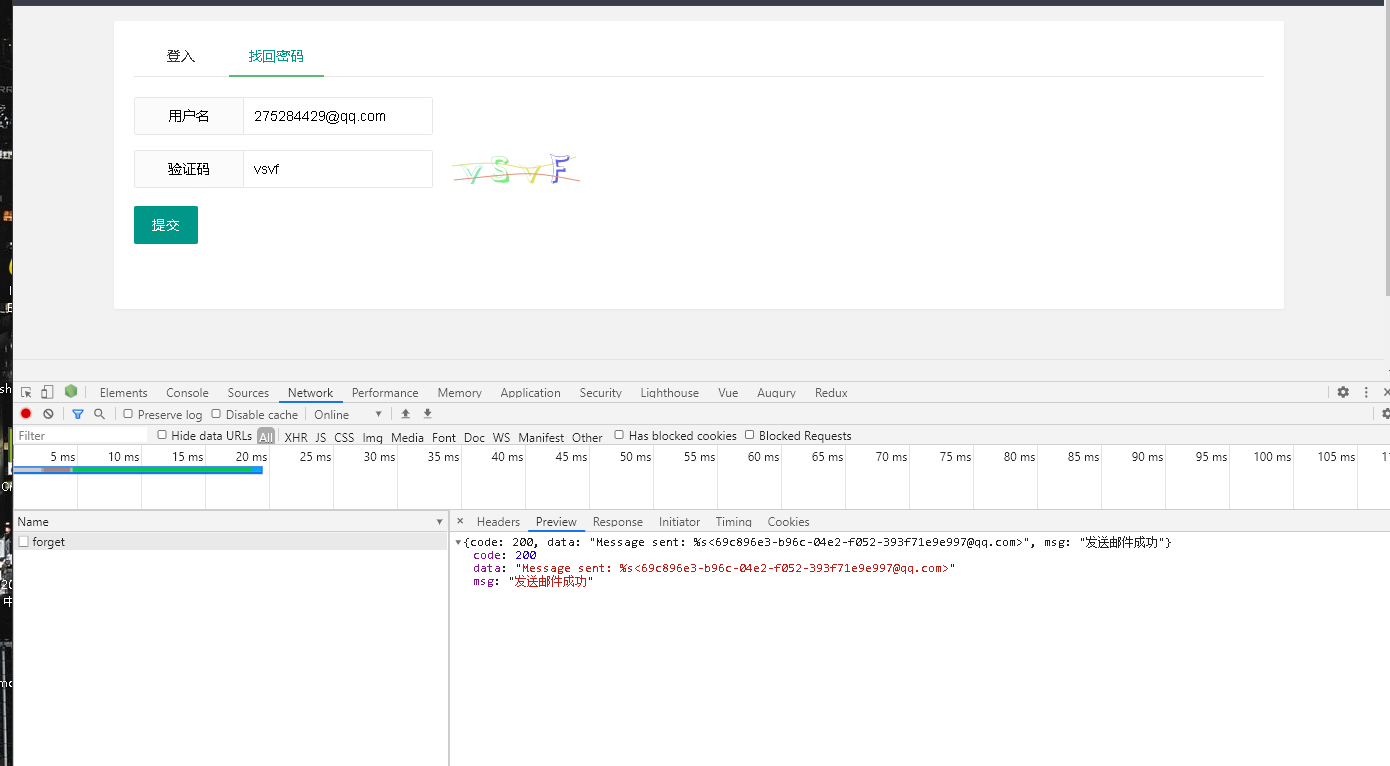Open the Redux devtools tab

click(x=831, y=392)
